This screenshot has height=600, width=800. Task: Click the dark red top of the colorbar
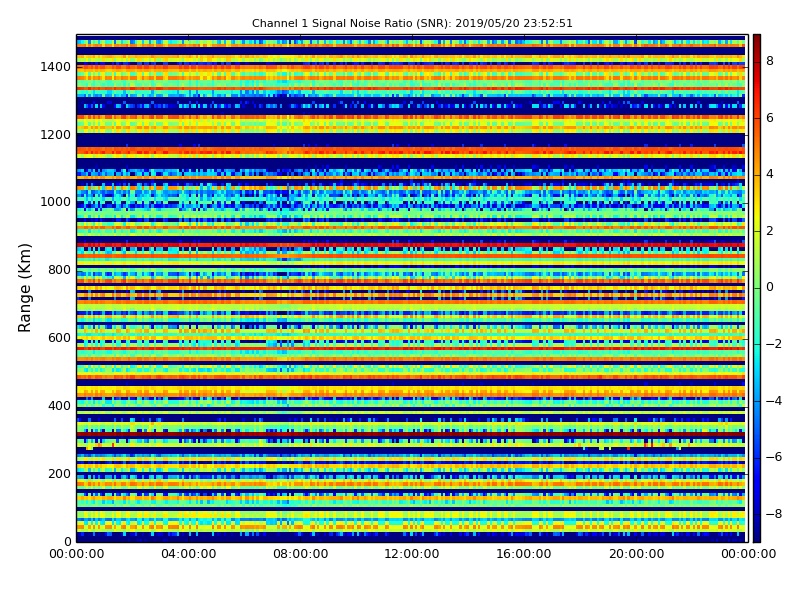click(x=757, y=40)
